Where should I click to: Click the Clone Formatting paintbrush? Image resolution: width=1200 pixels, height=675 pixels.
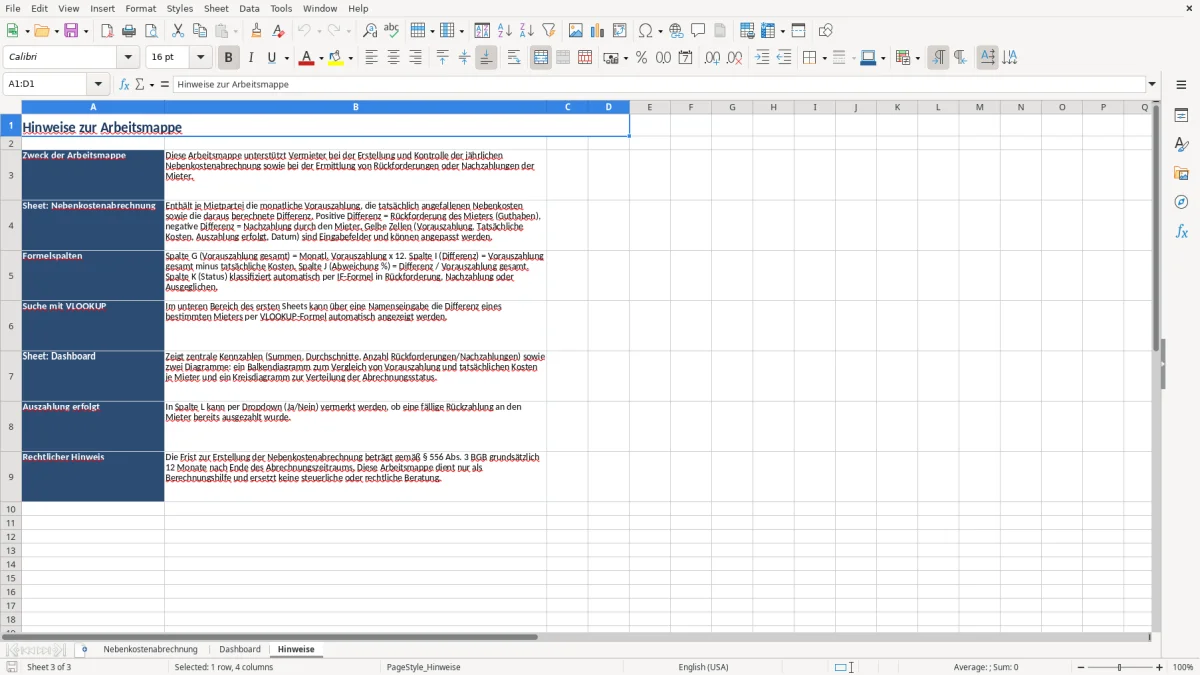click(256, 31)
